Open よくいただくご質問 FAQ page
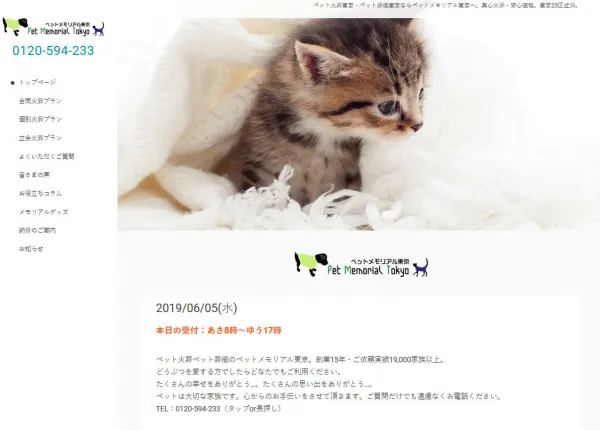 pyautogui.click(x=47, y=156)
